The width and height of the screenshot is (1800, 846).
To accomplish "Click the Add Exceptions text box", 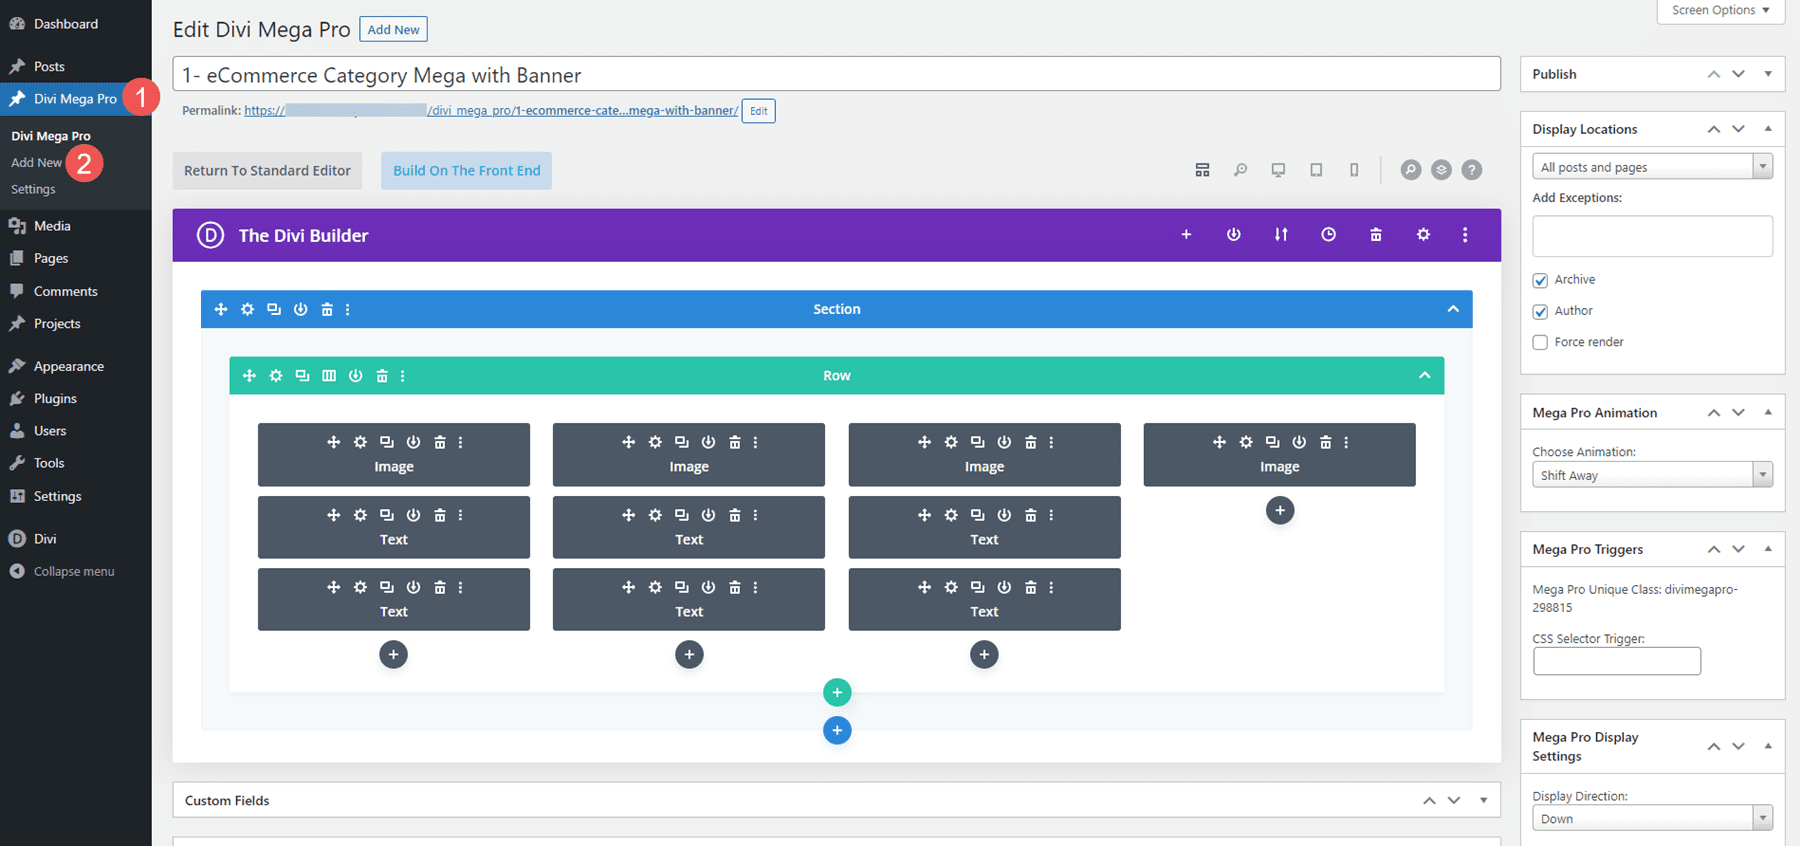I will pyautogui.click(x=1652, y=236).
